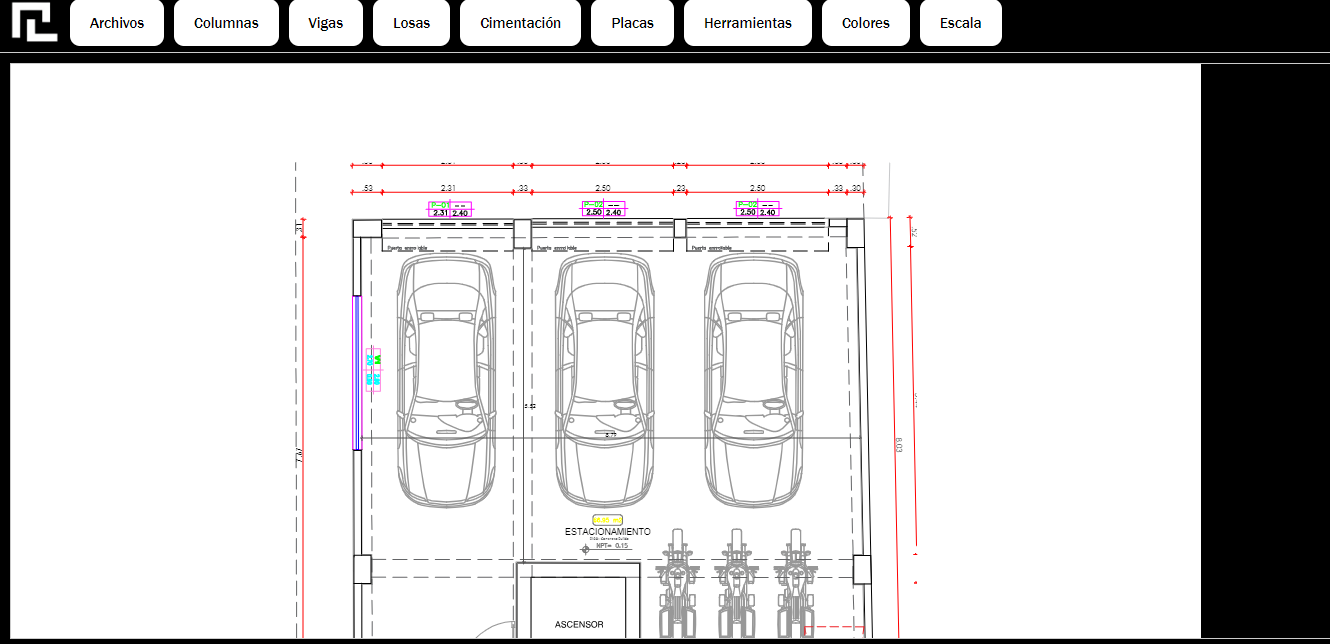This screenshot has width=1330, height=644.
Task: Open the Columnas menu
Action: click(226, 23)
